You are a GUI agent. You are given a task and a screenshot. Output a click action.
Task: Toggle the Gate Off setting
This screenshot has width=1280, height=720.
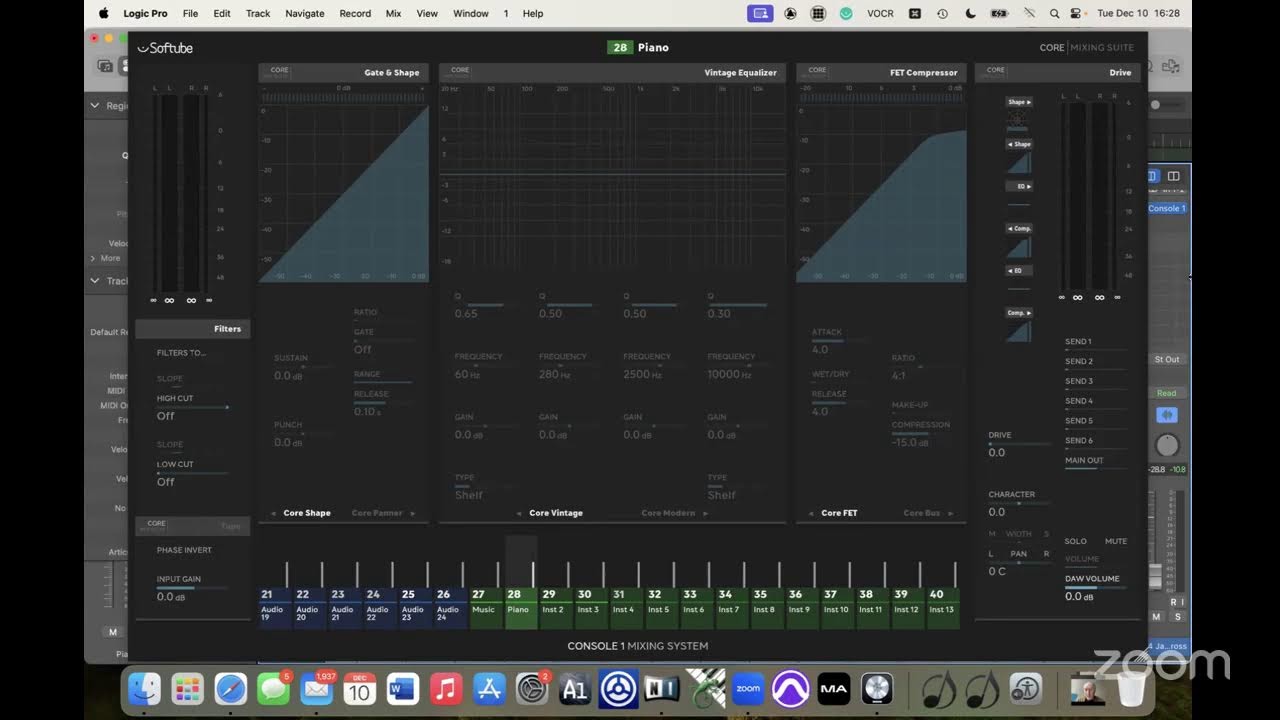pos(363,349)
